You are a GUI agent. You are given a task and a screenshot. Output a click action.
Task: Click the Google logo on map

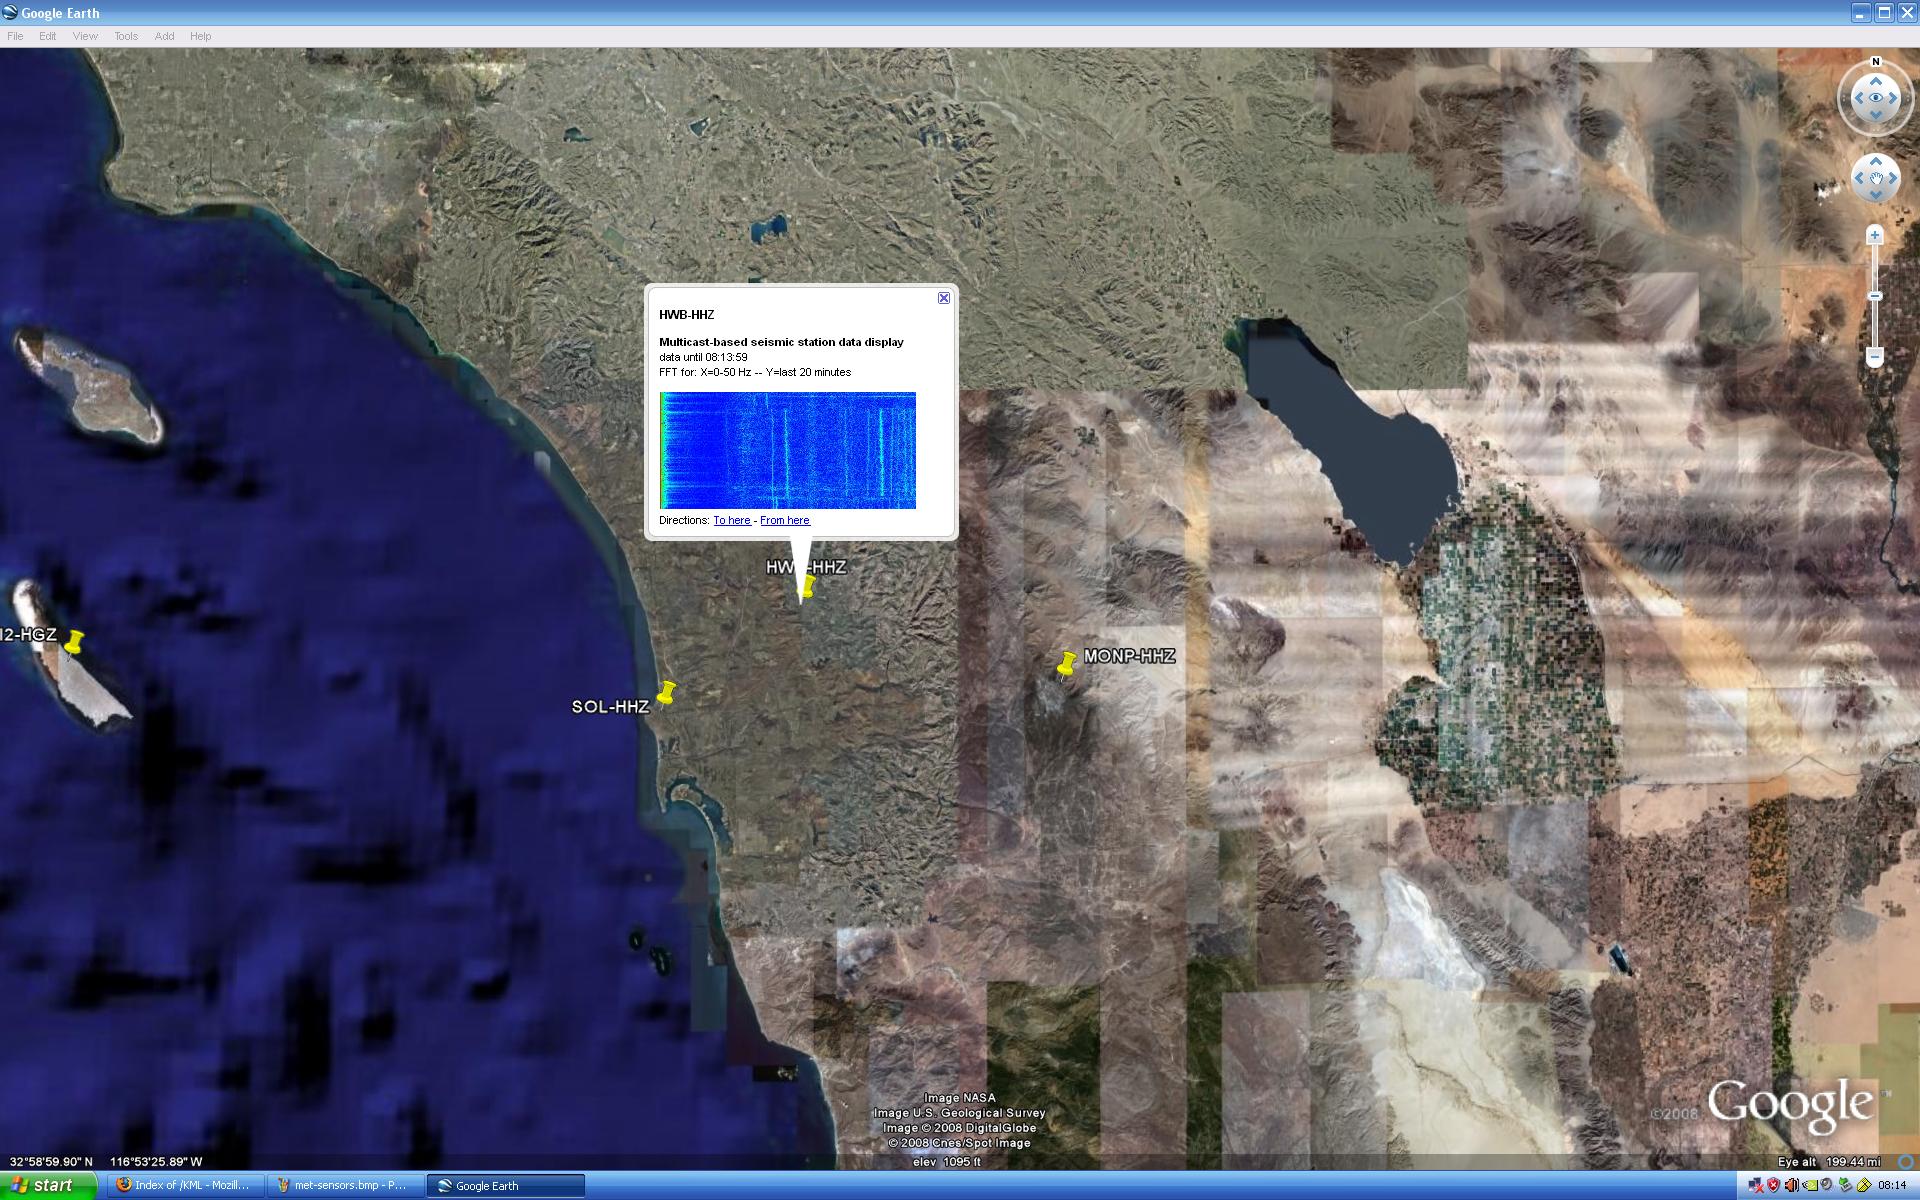(1789, 1106)
